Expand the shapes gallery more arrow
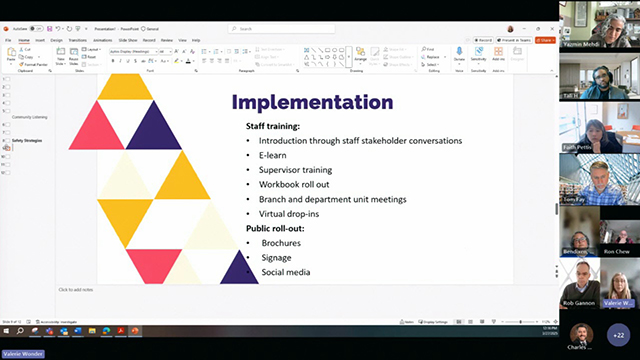 (349, 57)
